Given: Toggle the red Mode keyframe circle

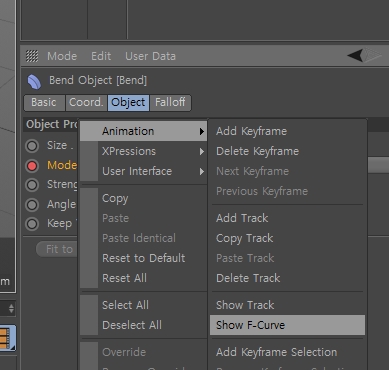Looking at the screenshot, I should [32, 166].
